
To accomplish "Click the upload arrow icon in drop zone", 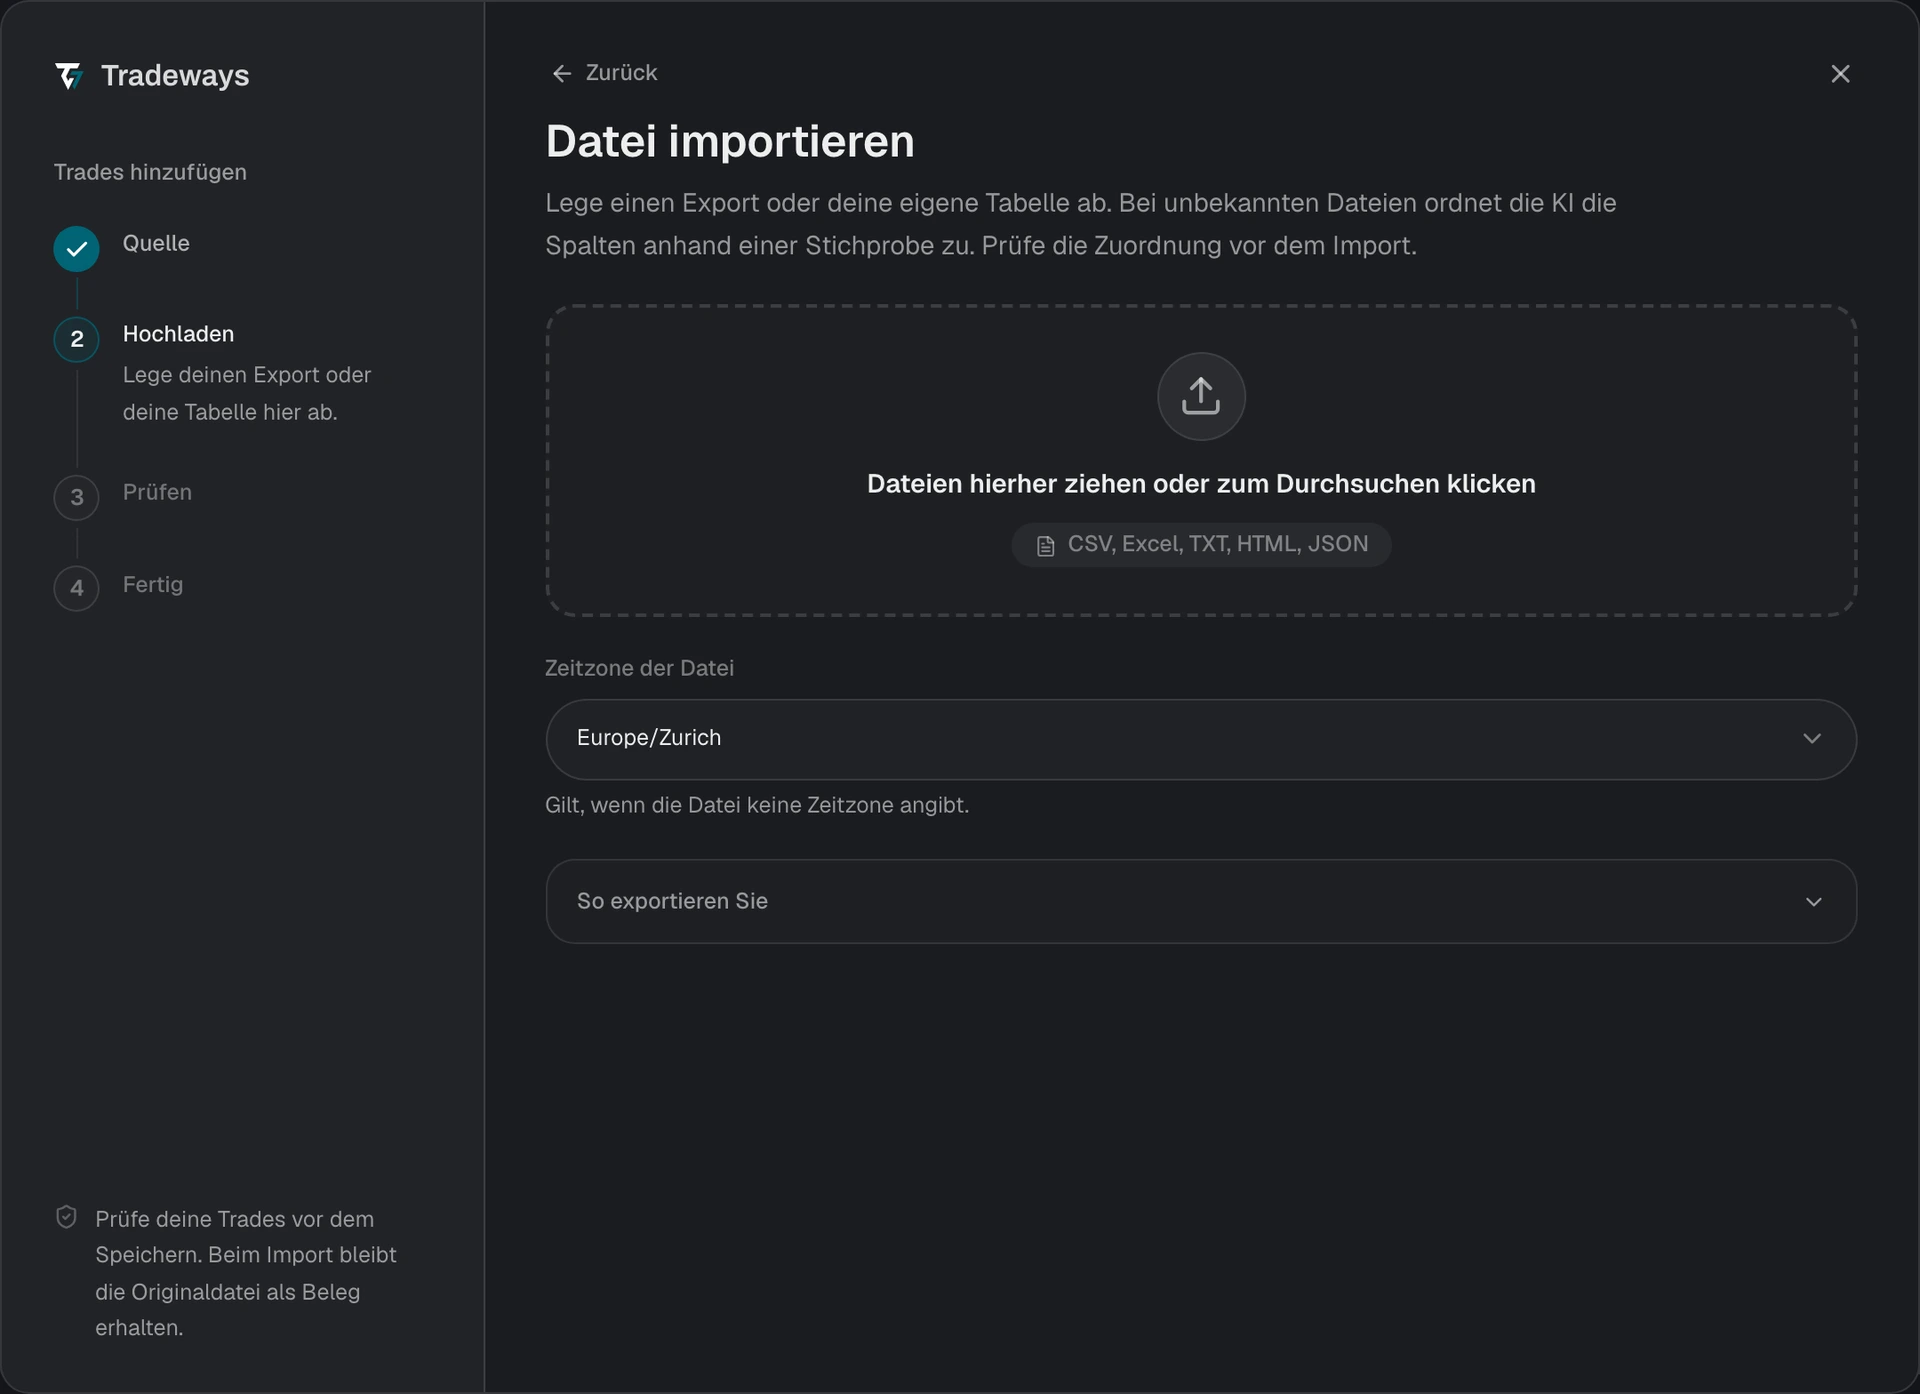I will tap(1201, 396).
